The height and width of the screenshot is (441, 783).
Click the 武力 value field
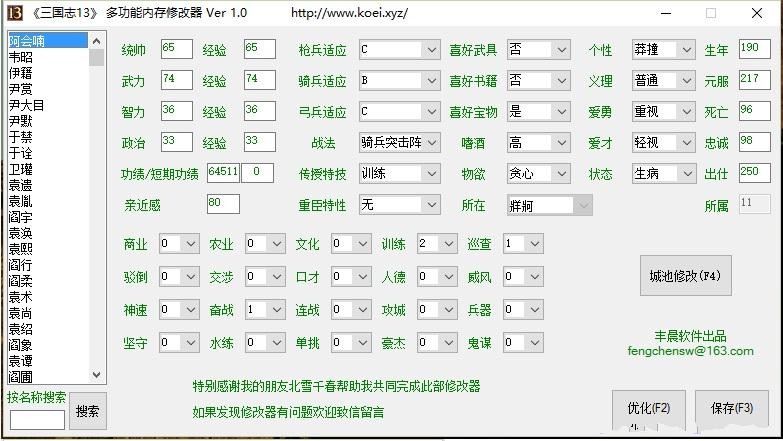177,80
